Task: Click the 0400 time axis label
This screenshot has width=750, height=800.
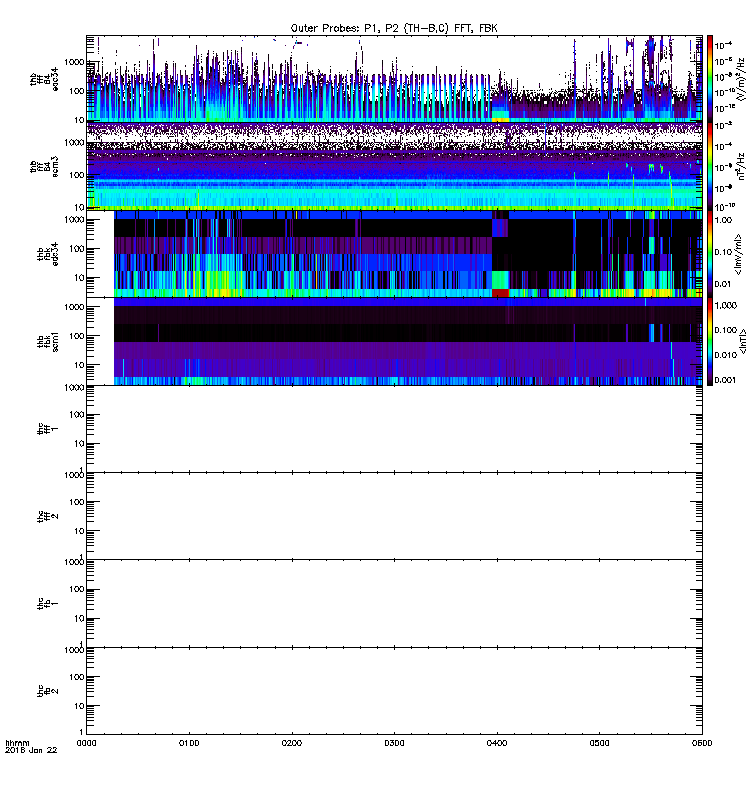Action: tap(496, 743)
